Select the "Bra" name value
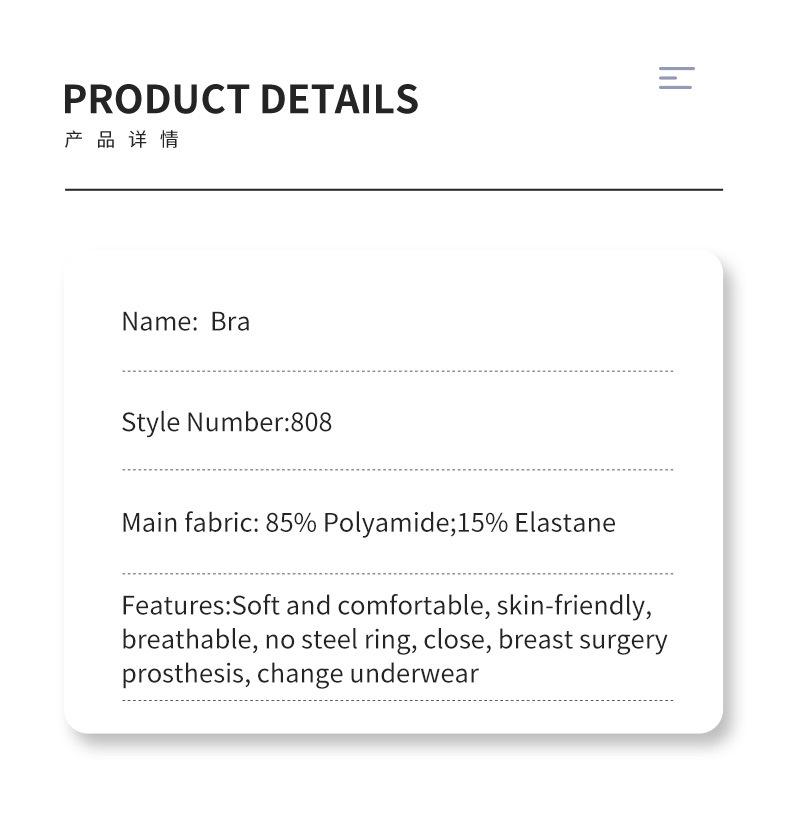 click(x=230, y=321)
